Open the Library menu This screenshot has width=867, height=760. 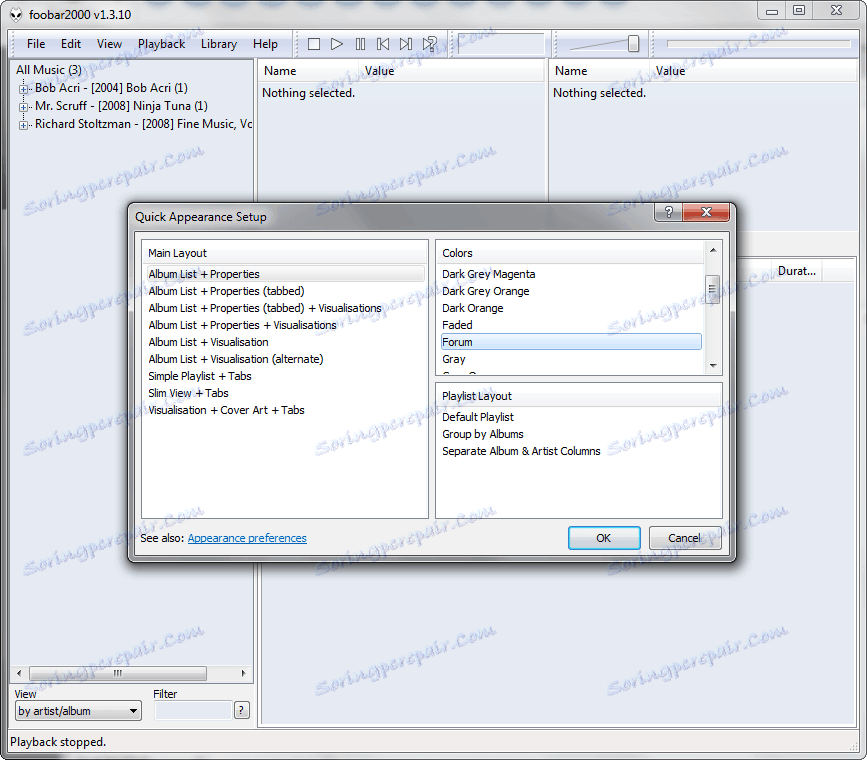pos(218,44)
